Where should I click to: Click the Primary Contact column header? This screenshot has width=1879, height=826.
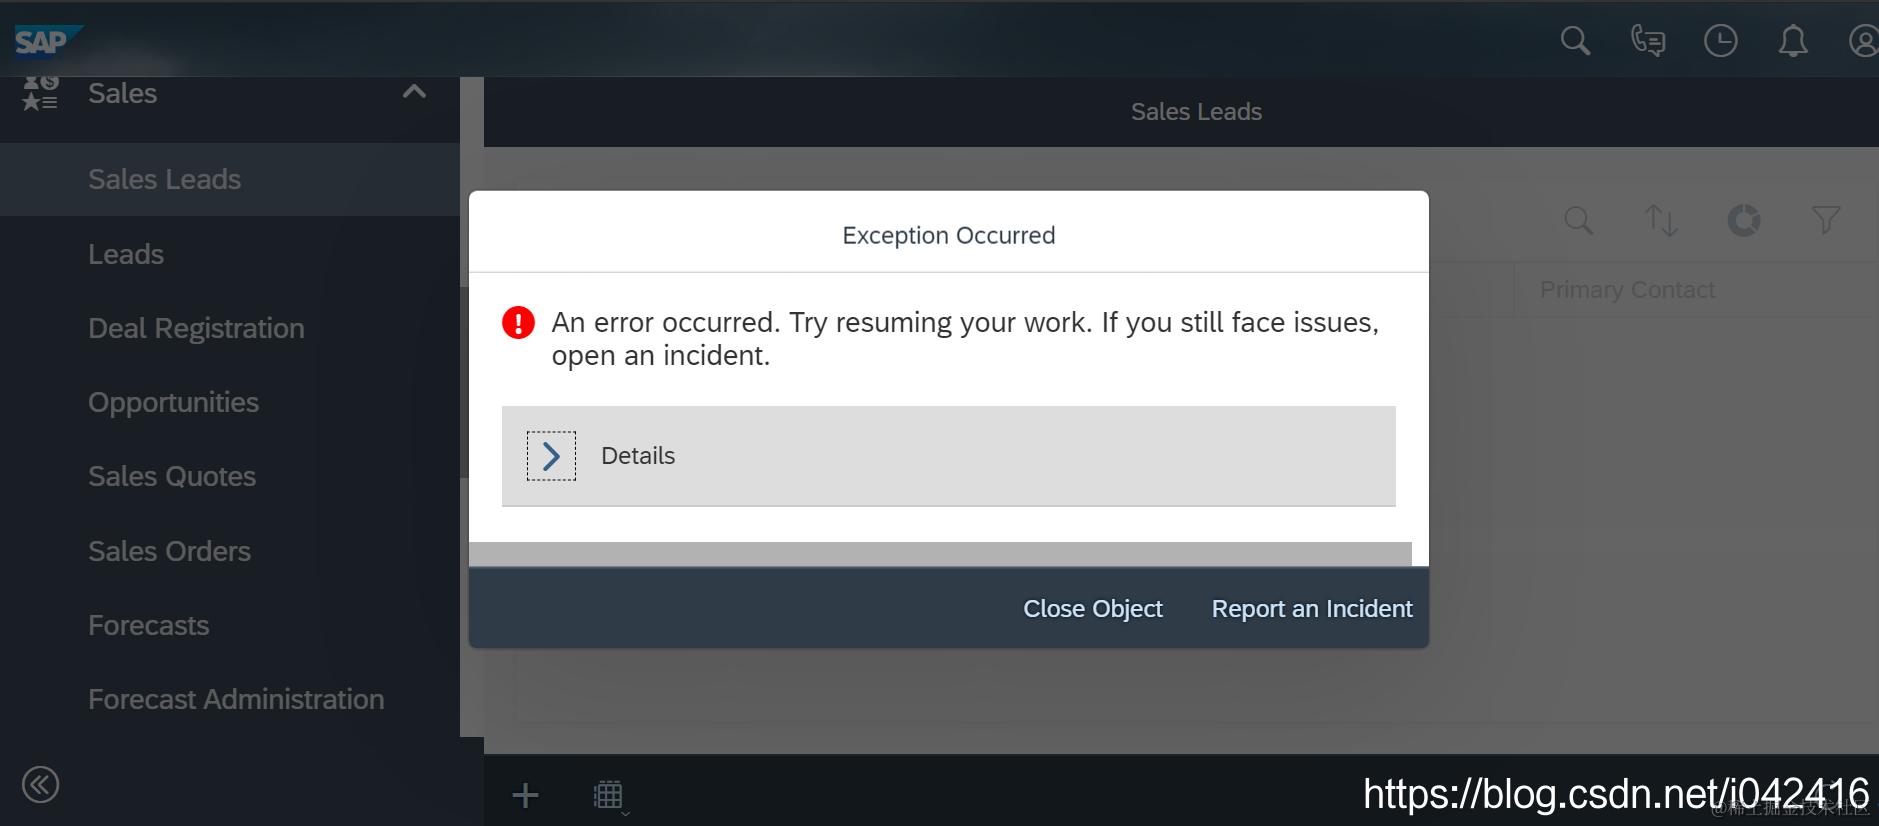click(1627, 290)
